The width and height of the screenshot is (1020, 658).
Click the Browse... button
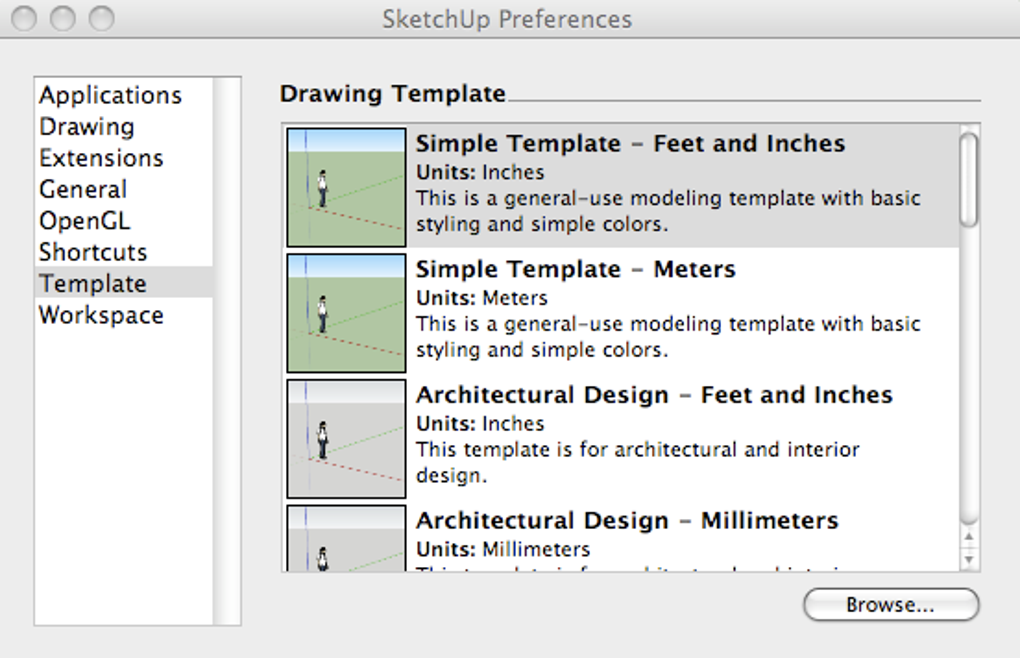(890, 605)
